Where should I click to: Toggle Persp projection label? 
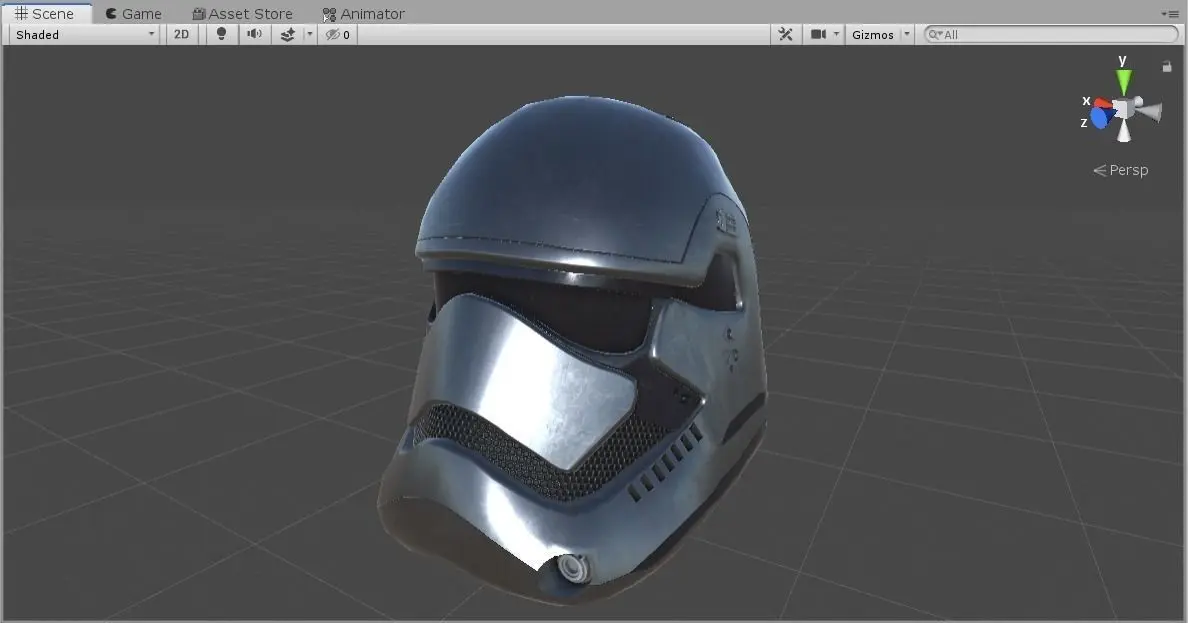tap(1121, 171)
